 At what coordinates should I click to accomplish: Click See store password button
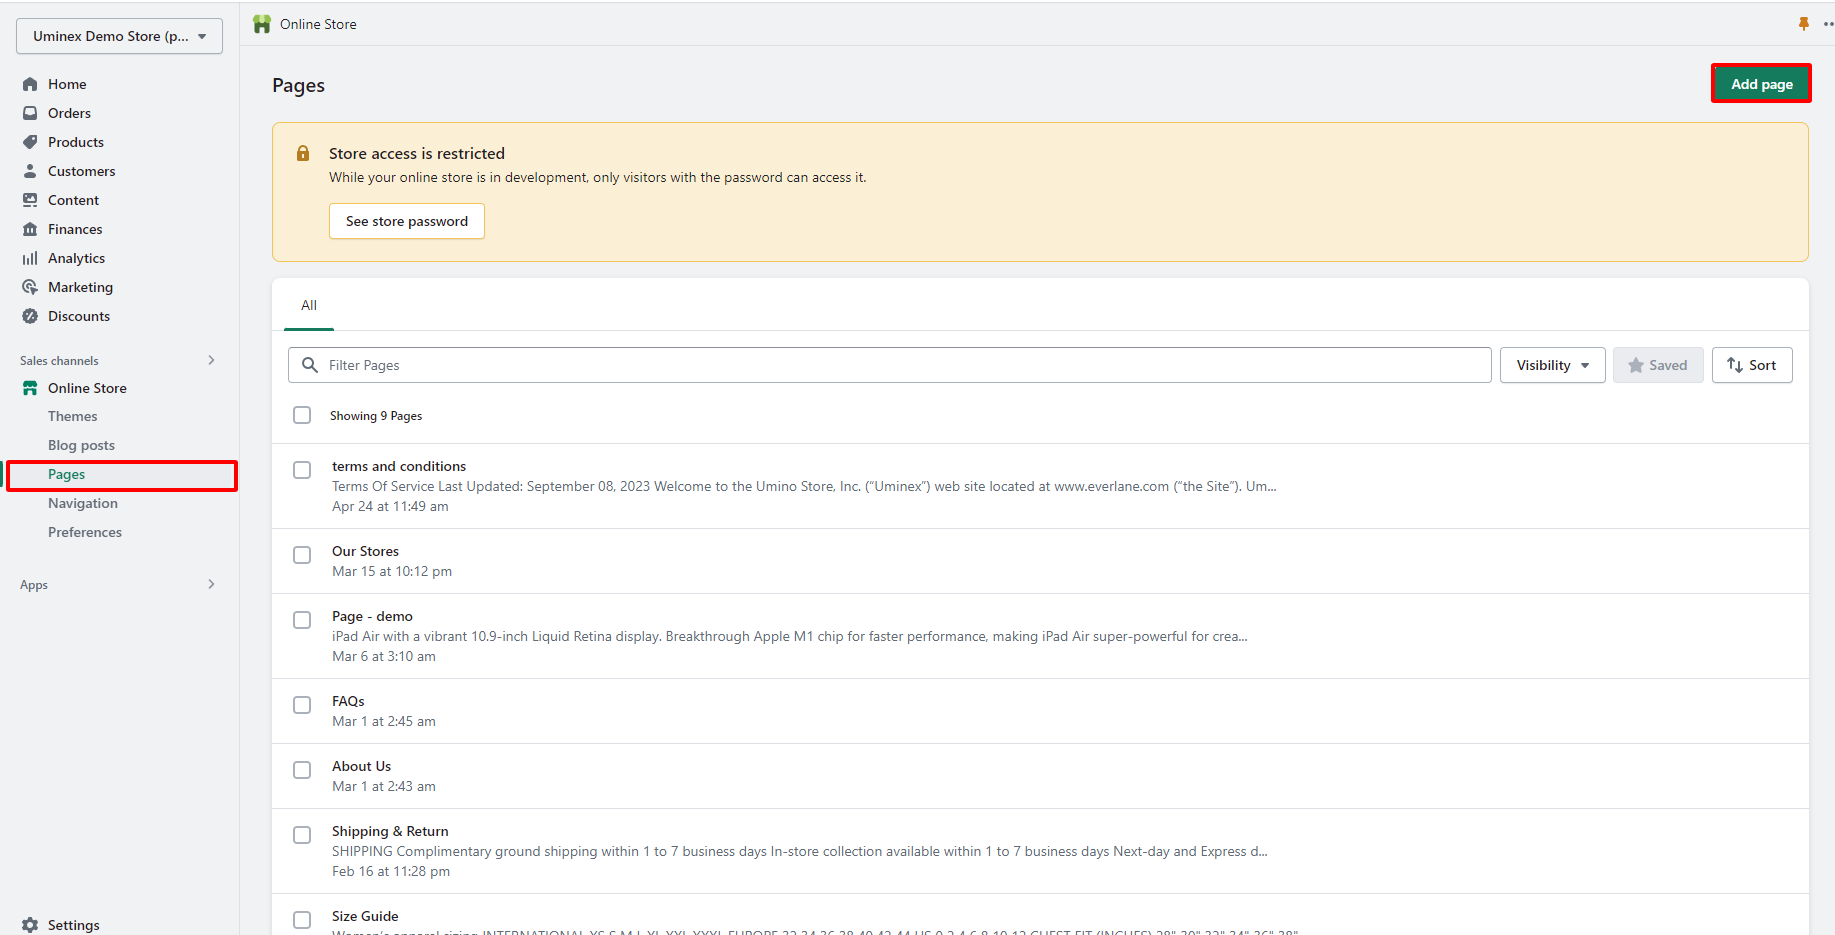pos(407,221)
